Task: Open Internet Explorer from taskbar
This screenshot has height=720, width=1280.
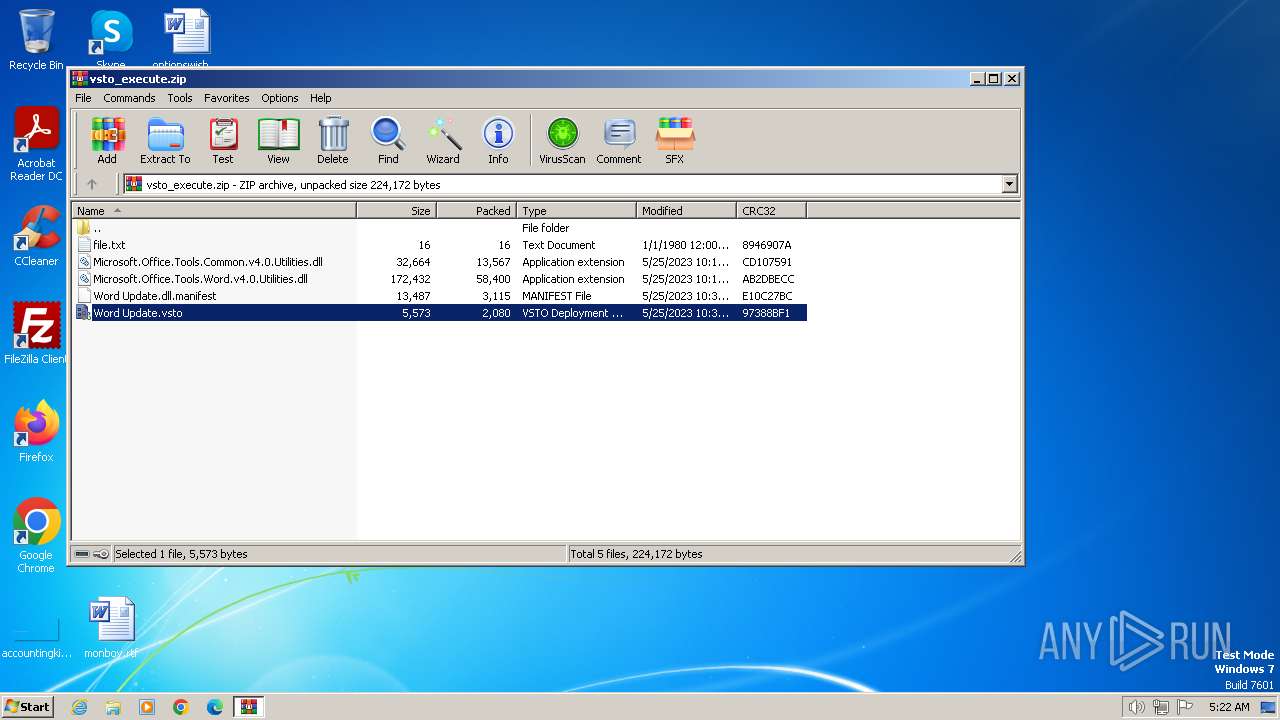Action: 79,707
